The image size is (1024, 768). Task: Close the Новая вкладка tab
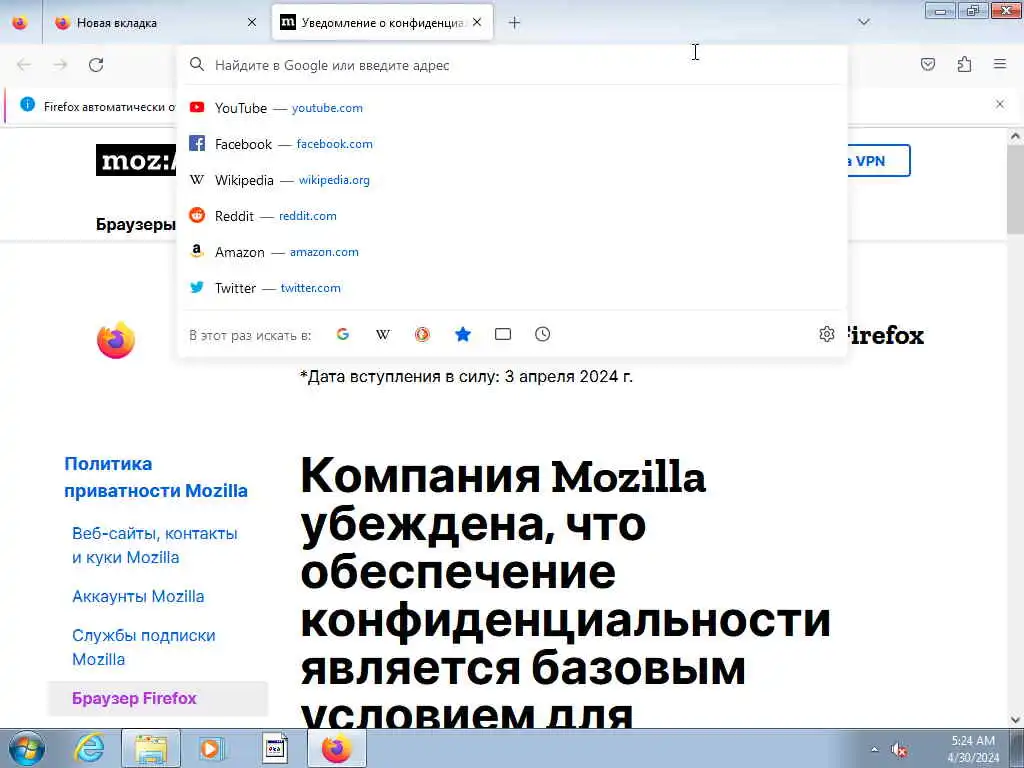(x=252, y=23)
